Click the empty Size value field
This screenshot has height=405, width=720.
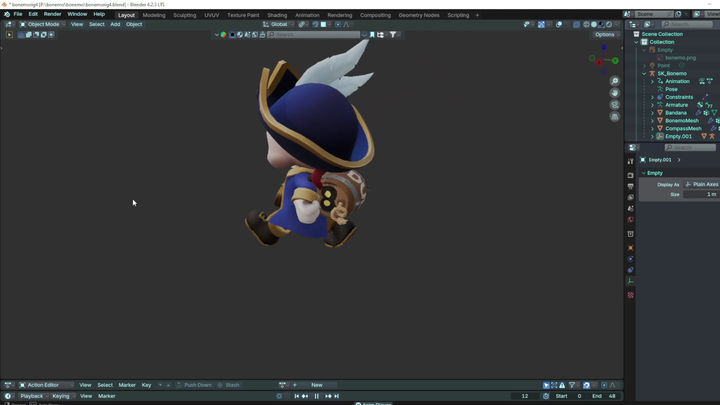coord(702,194)
